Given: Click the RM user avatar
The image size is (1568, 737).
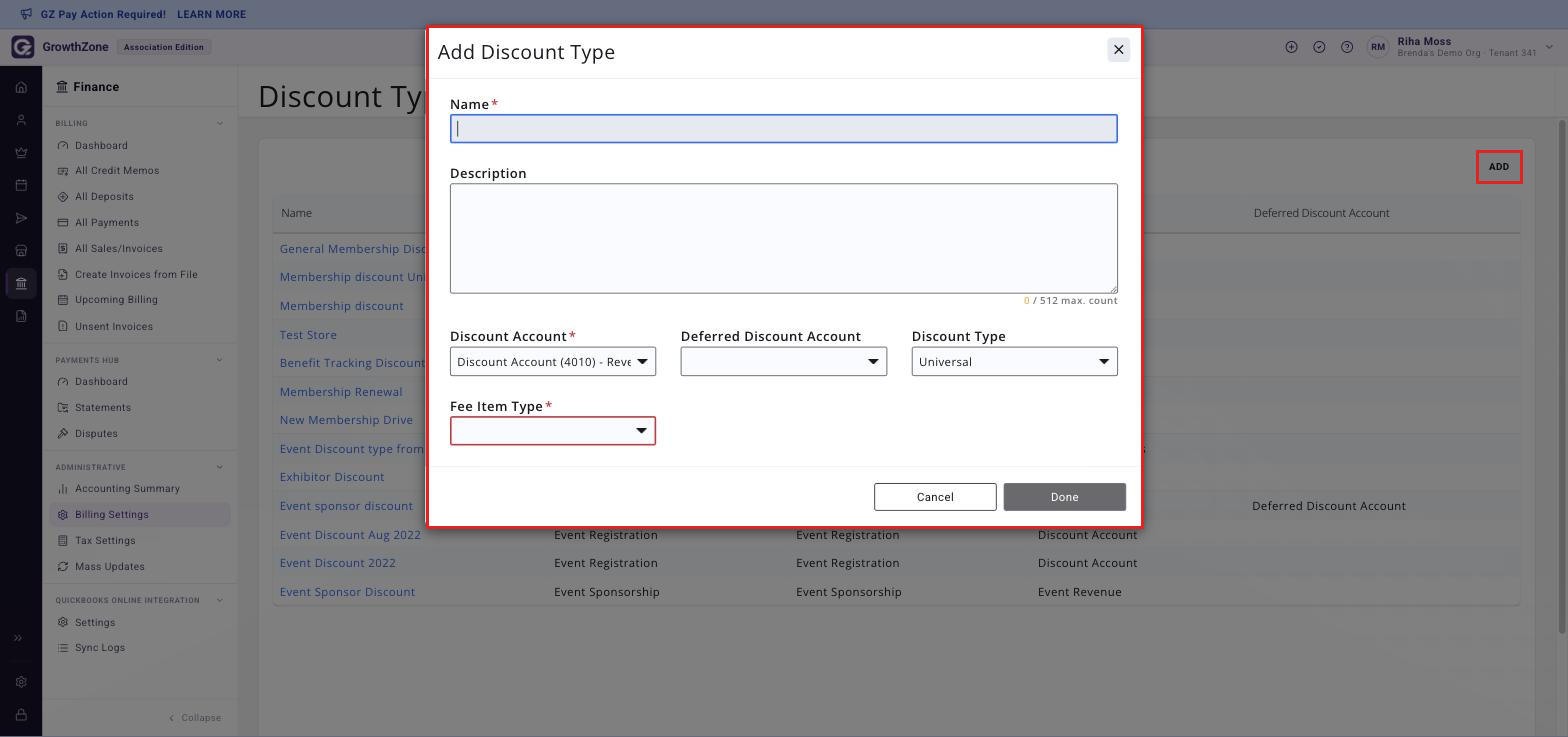Looking at the screenshot, I should 1379,47.
